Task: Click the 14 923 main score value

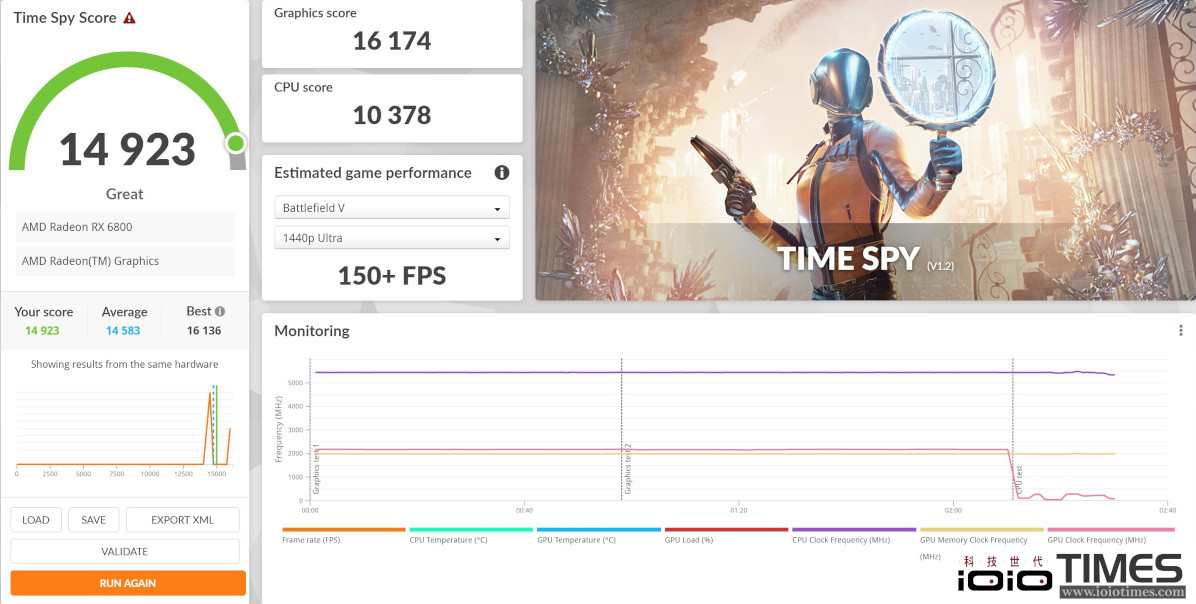Action: click(x=127, y=149)
